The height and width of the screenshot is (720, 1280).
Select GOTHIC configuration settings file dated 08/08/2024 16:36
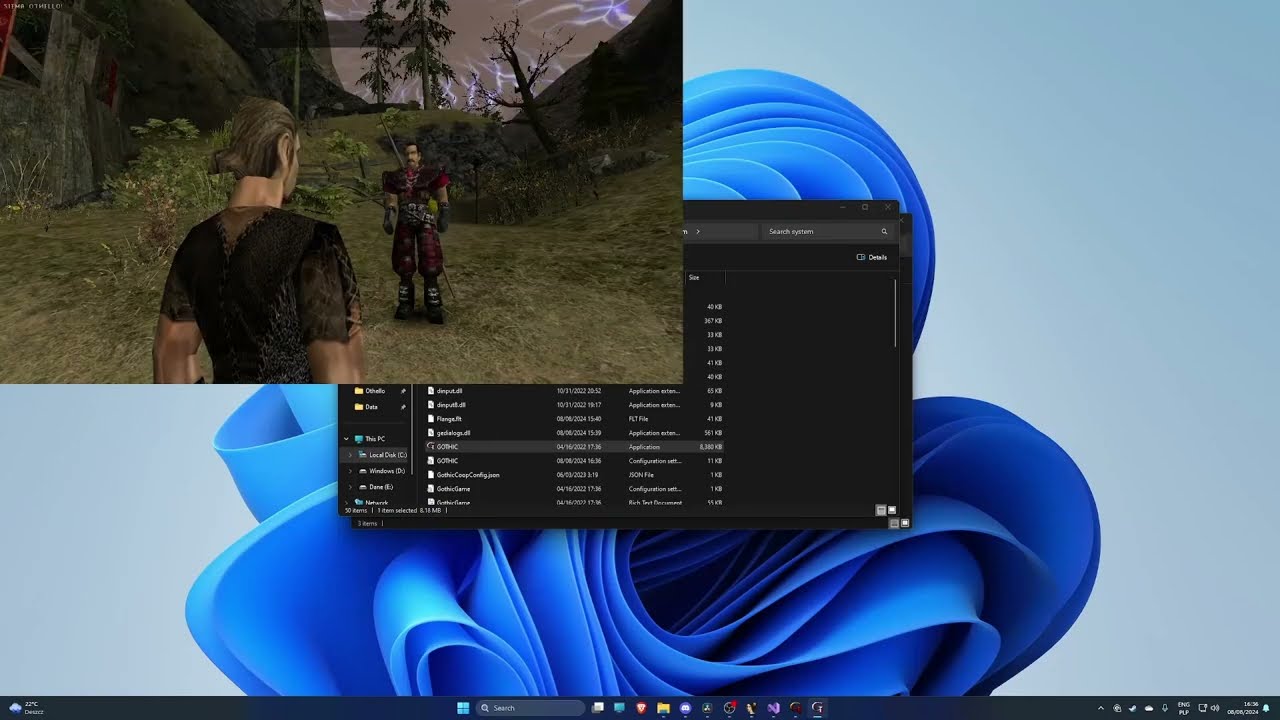(x=574, y=461)
